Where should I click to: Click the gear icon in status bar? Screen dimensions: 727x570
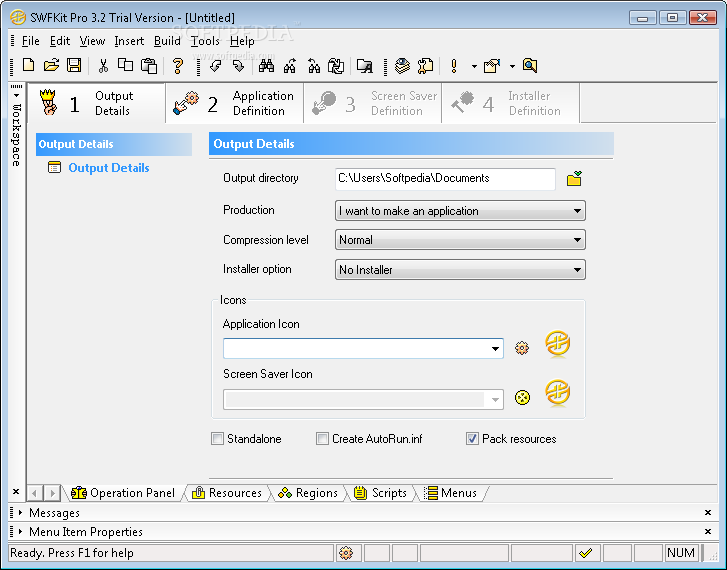pos(346,553)
